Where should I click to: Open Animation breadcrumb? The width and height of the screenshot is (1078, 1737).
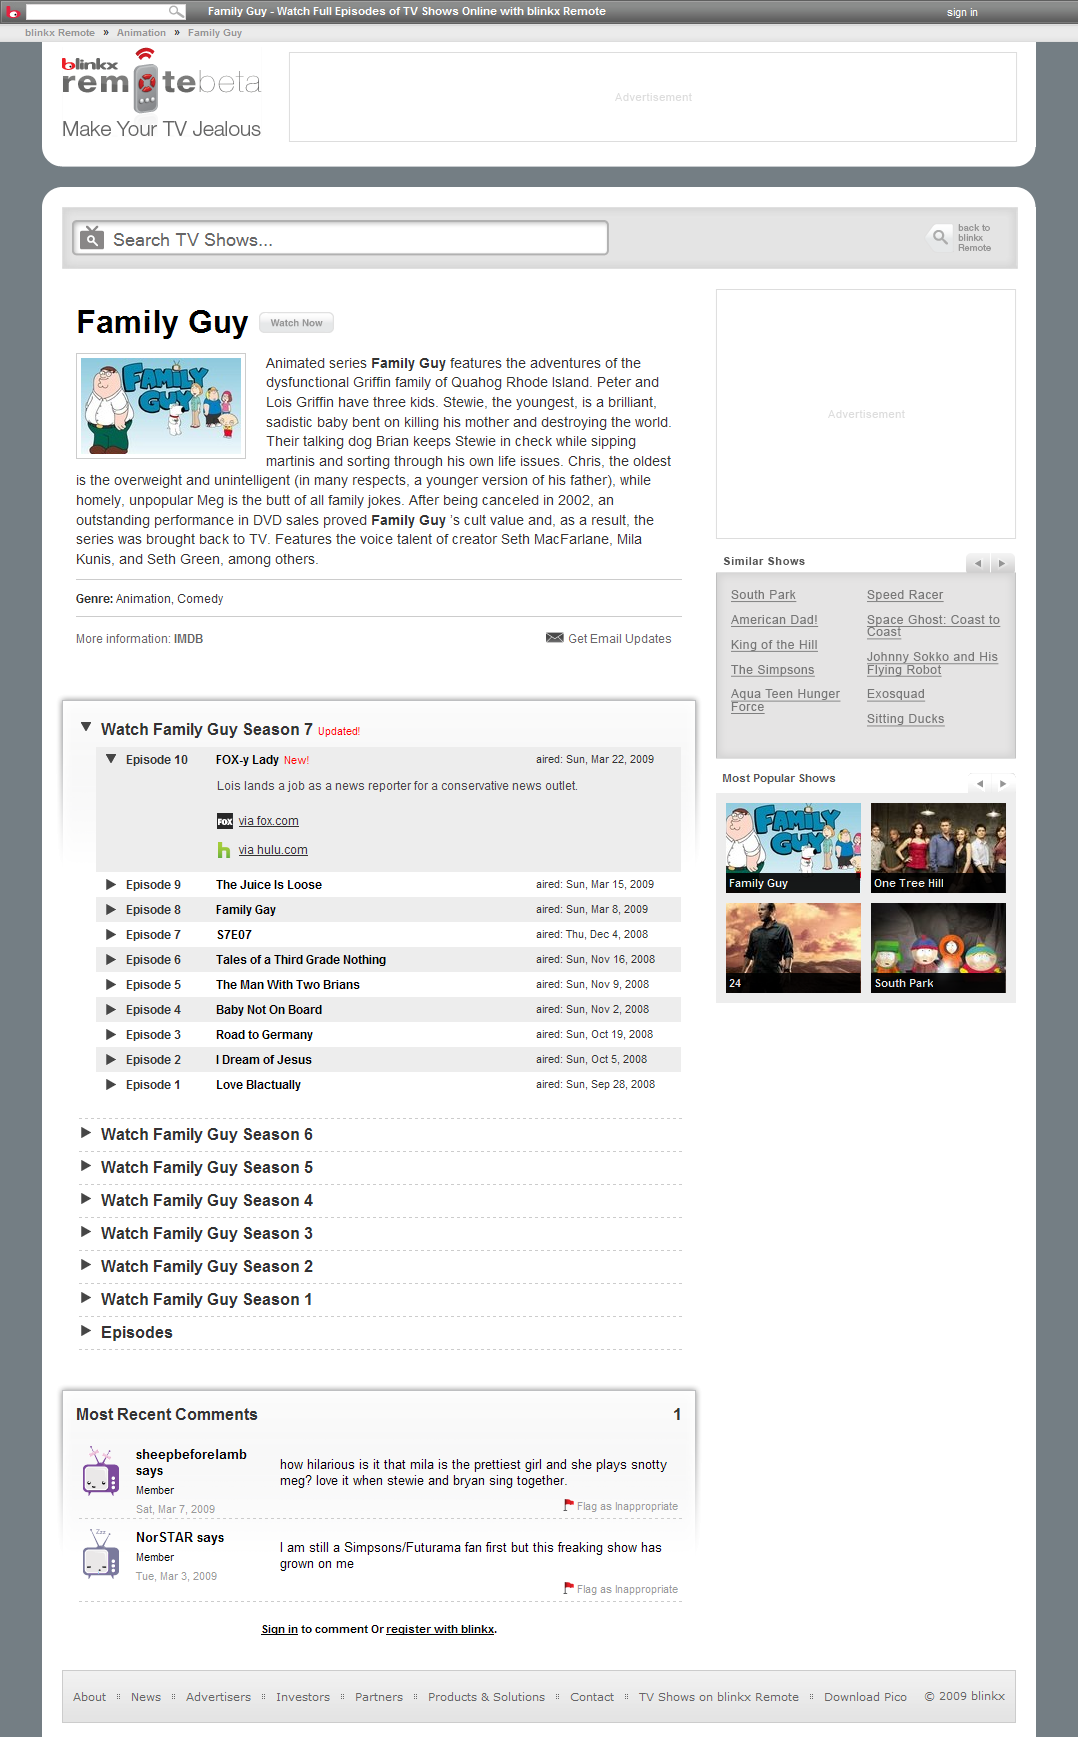tap(141, 33)
